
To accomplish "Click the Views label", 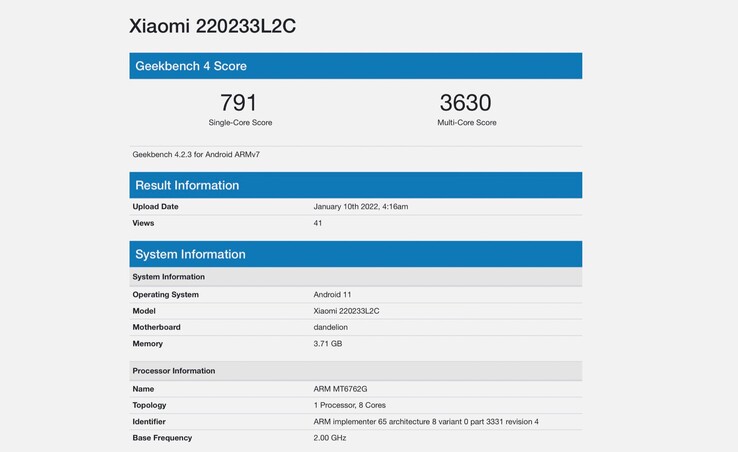I will (143, 223).
